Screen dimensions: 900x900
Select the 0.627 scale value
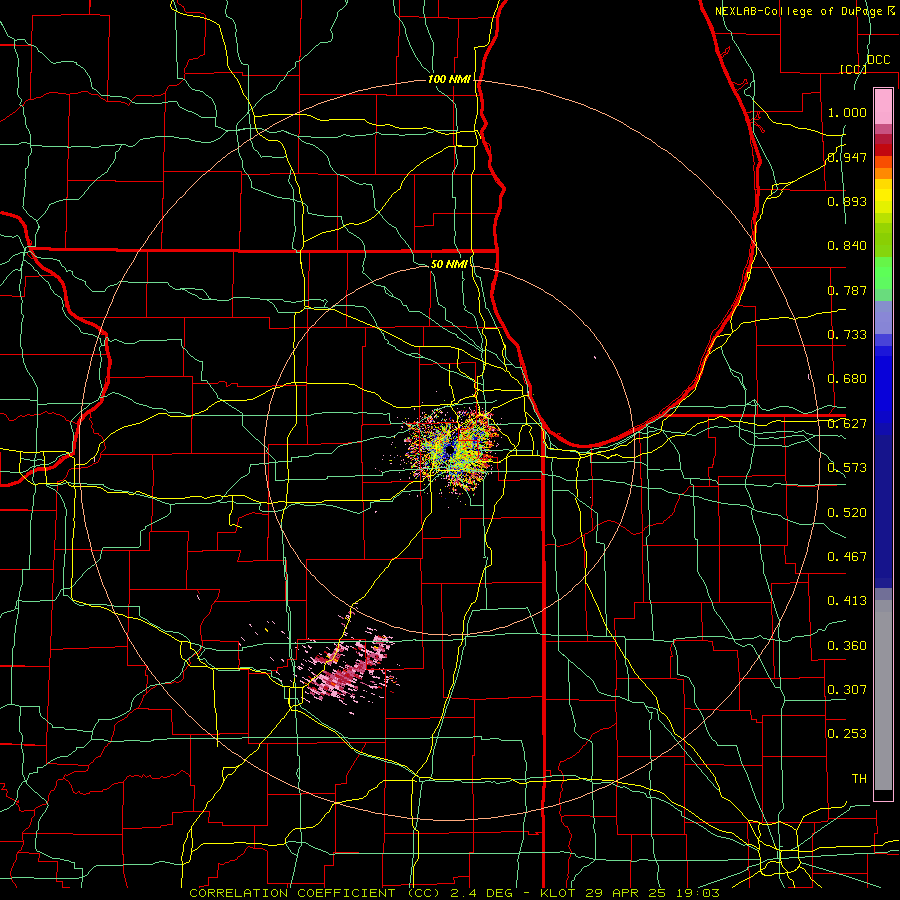(847, 424)
